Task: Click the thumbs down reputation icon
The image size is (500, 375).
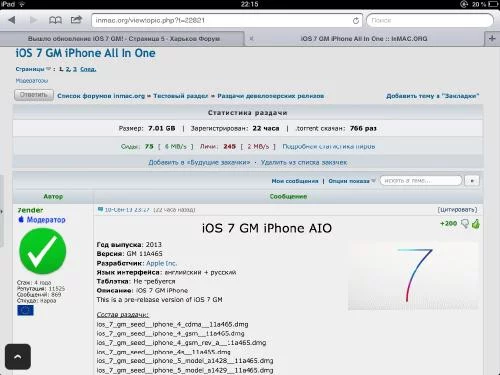Action: tap(464, 224)
